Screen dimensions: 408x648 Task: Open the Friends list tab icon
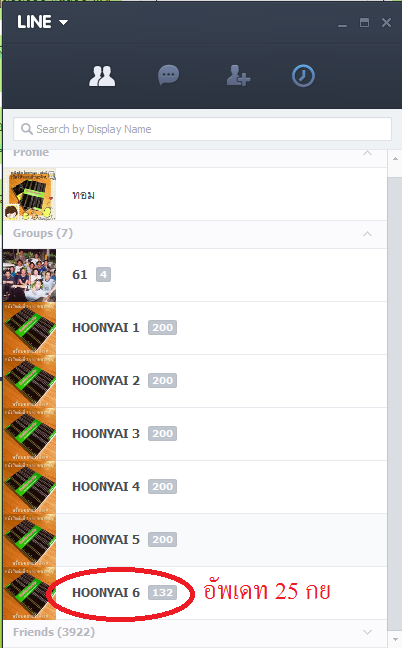coord(102,76)
